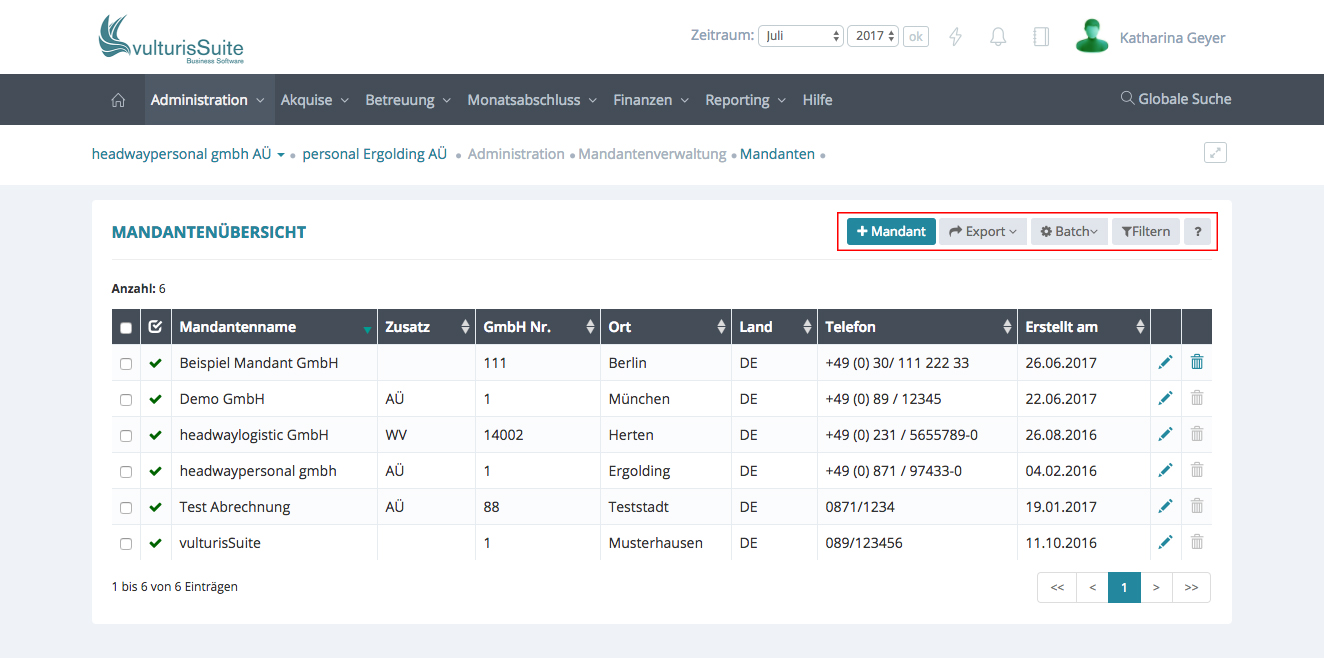The image size is (1324, 658).
Task: Delete Beispiel Mandant GmbH via trash icon
Action: [x=1197, y=363]
